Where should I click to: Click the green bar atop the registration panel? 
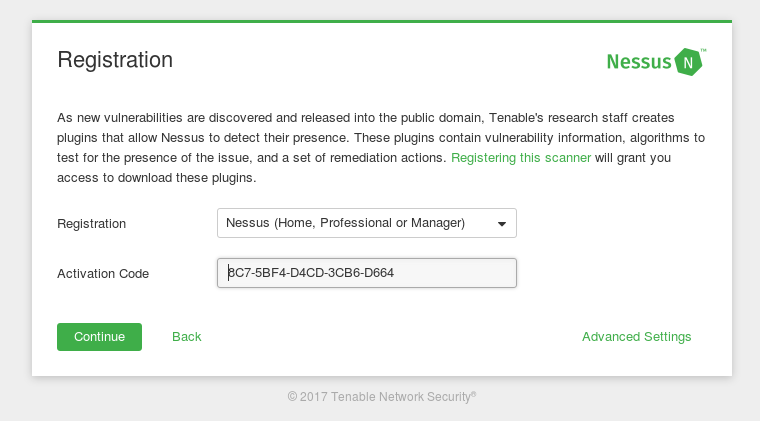coord(382,21)
